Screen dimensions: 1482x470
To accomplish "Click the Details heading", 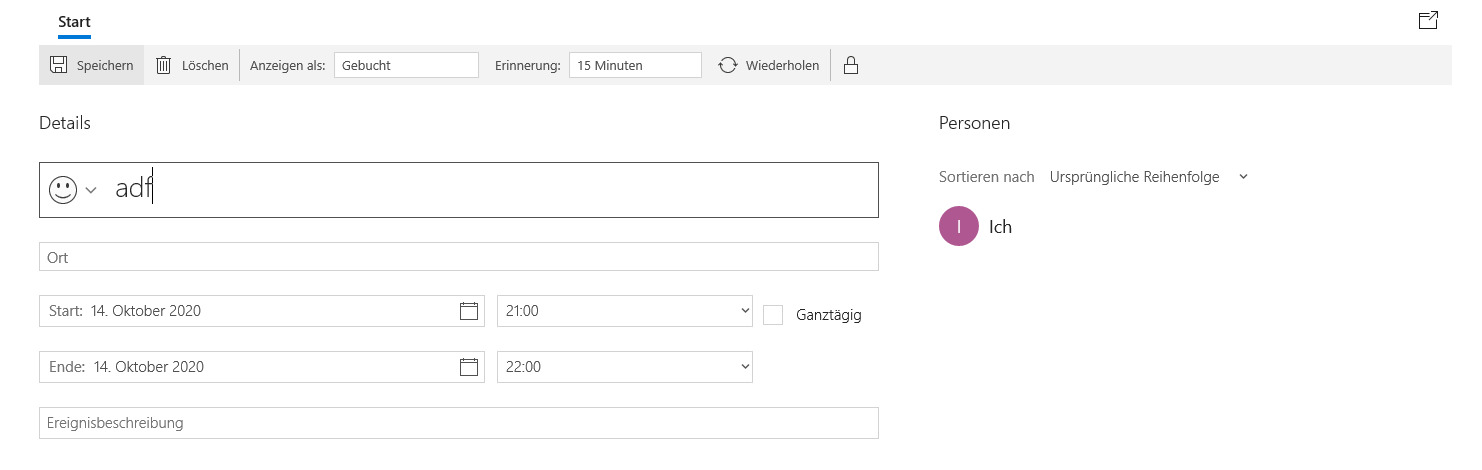I will click(65, 123).
